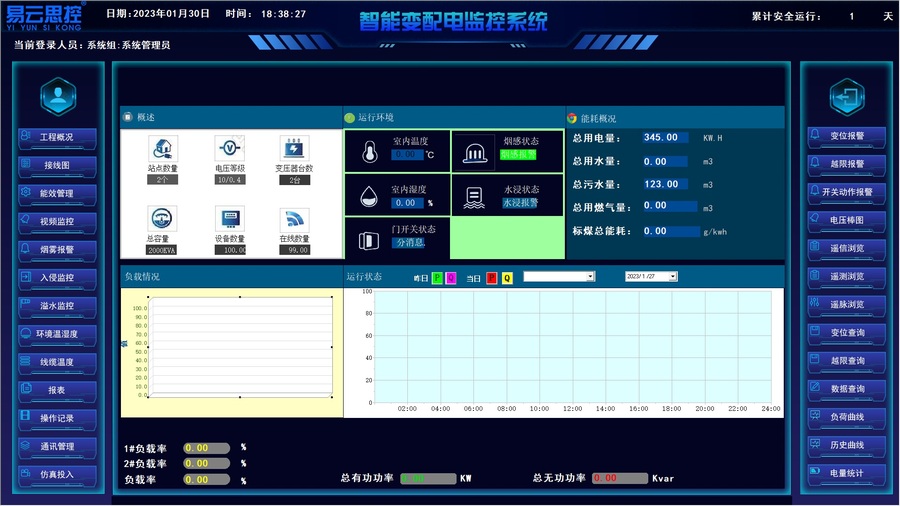Open the 操作记录 page
Image resolution: width=900 pixels, height=506 pixels.
coord(57,419)
